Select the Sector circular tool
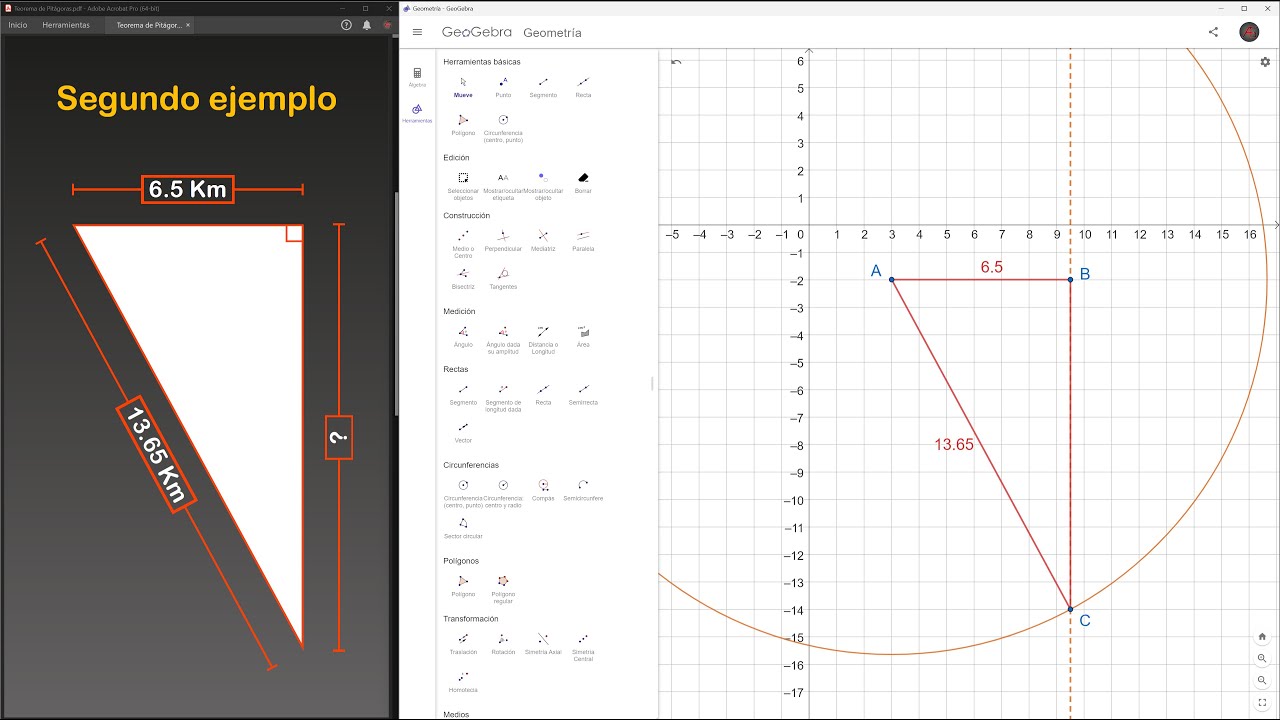1280x720 pixels. click(x=463, y=528)
